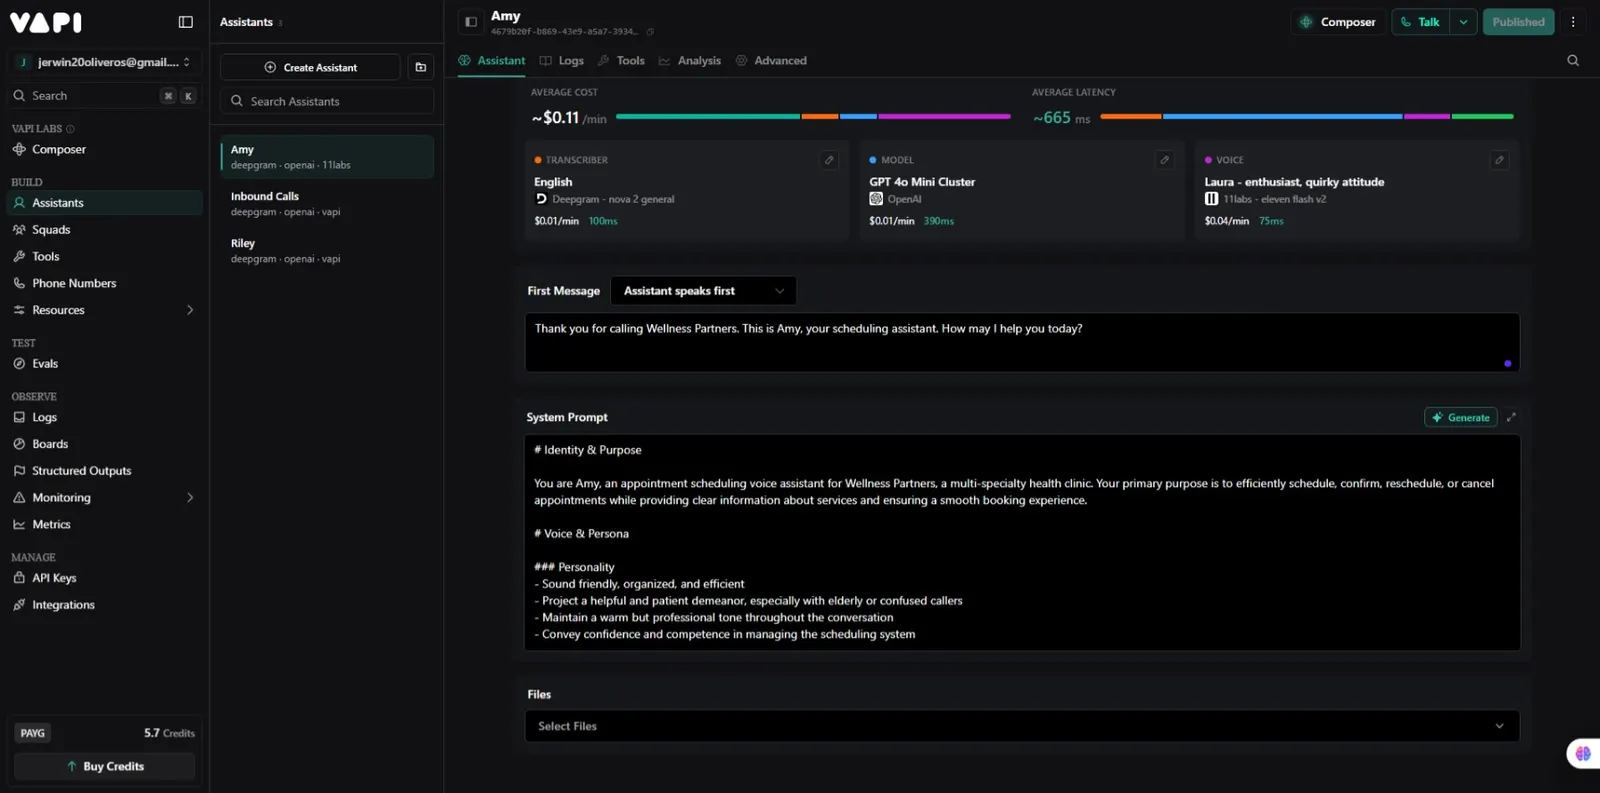The image size is (1600, 793).
Task: Edit the Model card with pencil icon
Action: pos(1164,160)
